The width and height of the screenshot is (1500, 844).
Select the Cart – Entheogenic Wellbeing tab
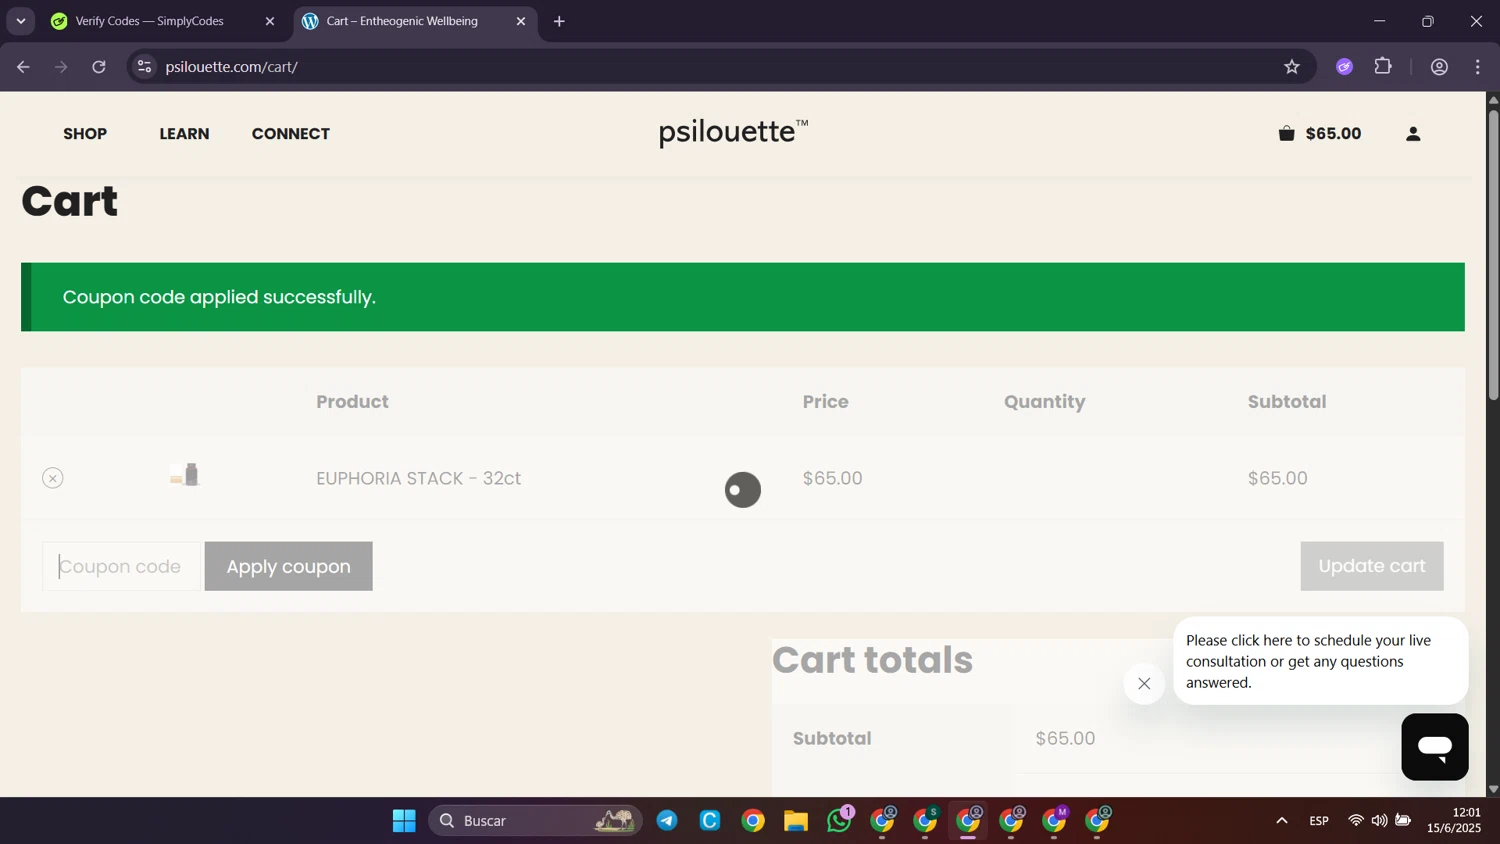click(415, 21)
